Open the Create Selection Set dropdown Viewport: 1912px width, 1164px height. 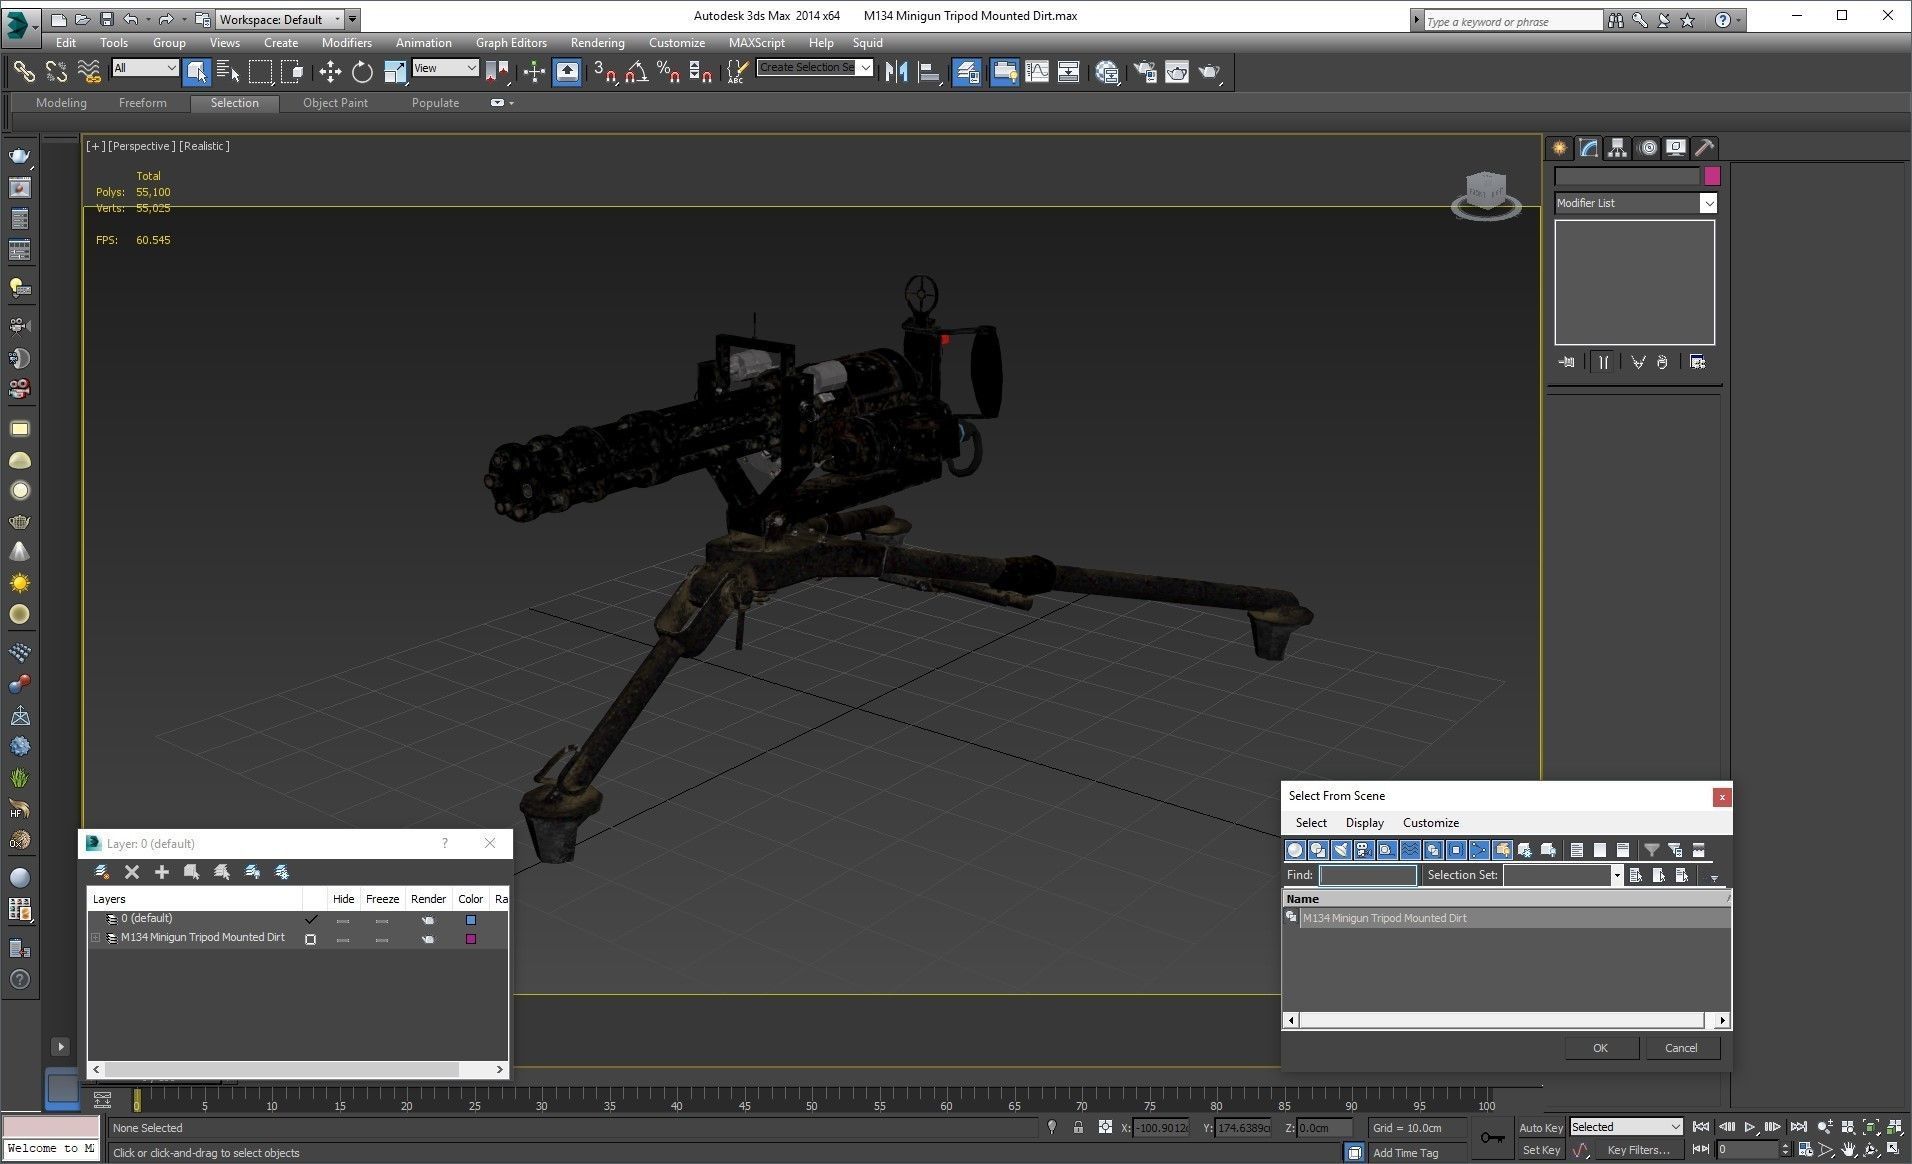coord(815,67)
